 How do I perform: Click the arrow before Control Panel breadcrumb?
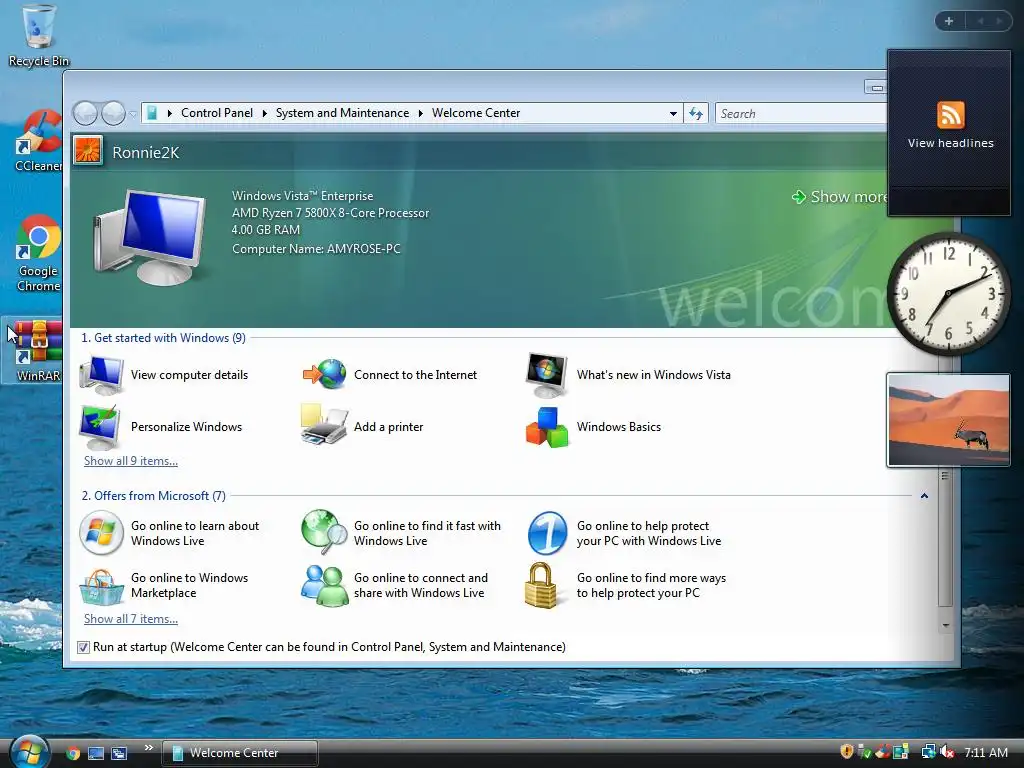click(170, 113)
